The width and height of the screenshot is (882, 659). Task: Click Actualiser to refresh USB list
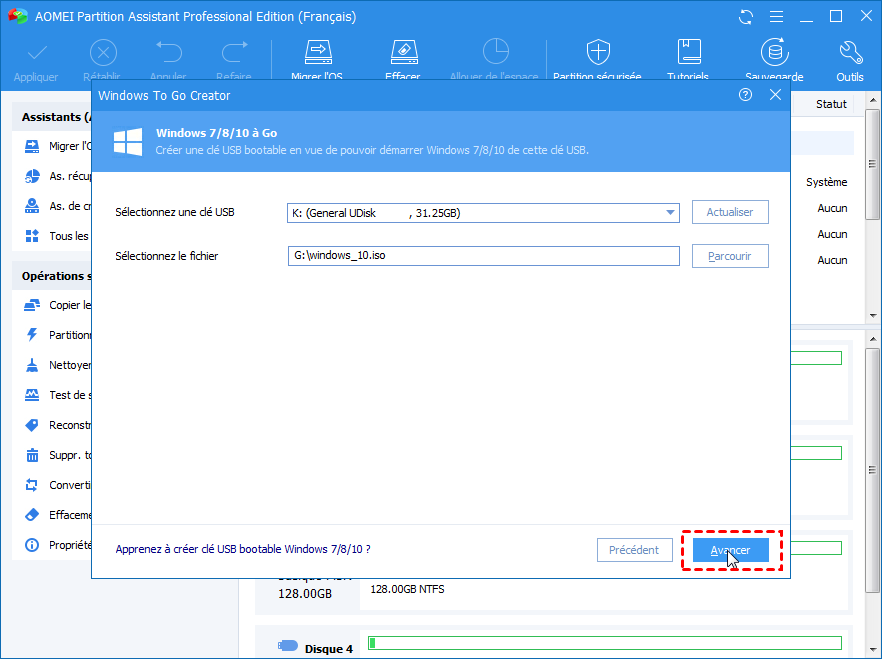pyautogui.click(x=730, y=212)
